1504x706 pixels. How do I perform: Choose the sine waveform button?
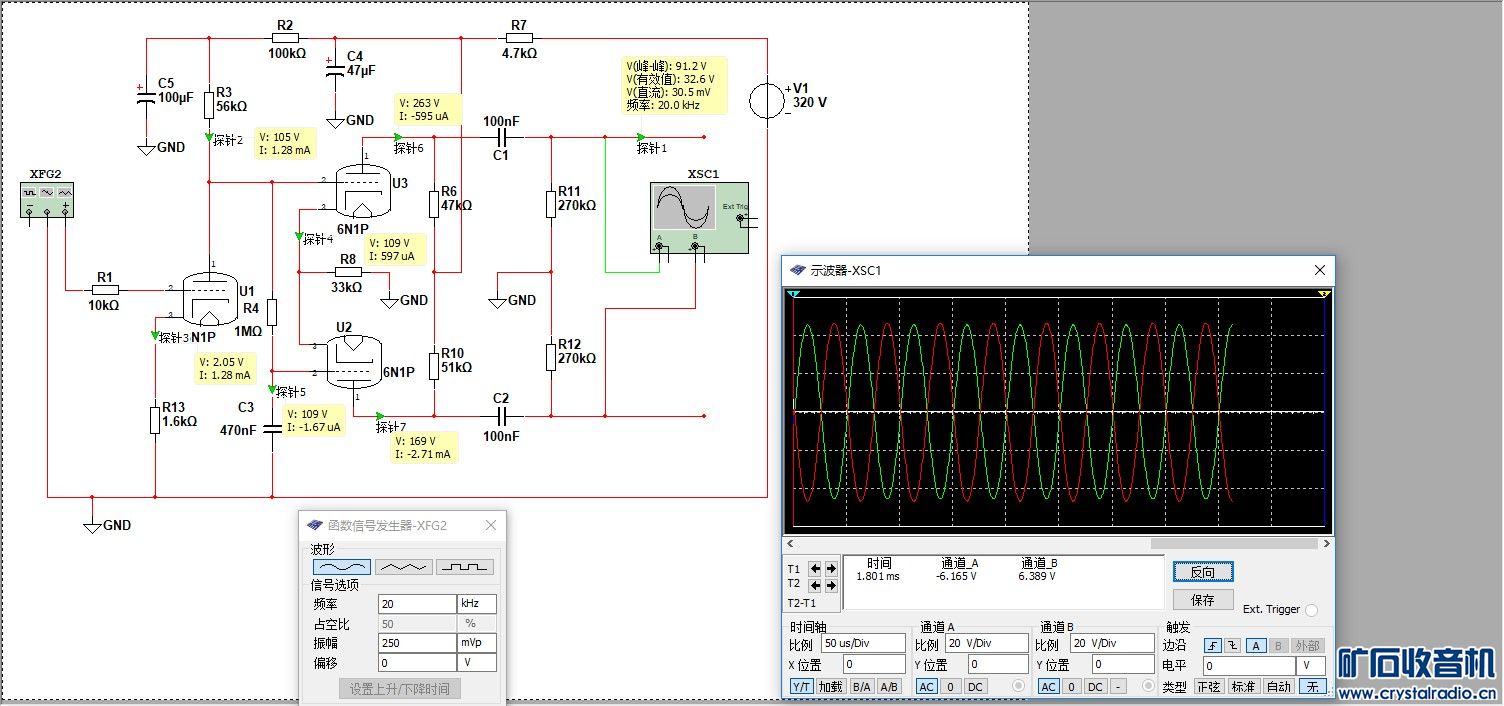[x=342, y=567]
